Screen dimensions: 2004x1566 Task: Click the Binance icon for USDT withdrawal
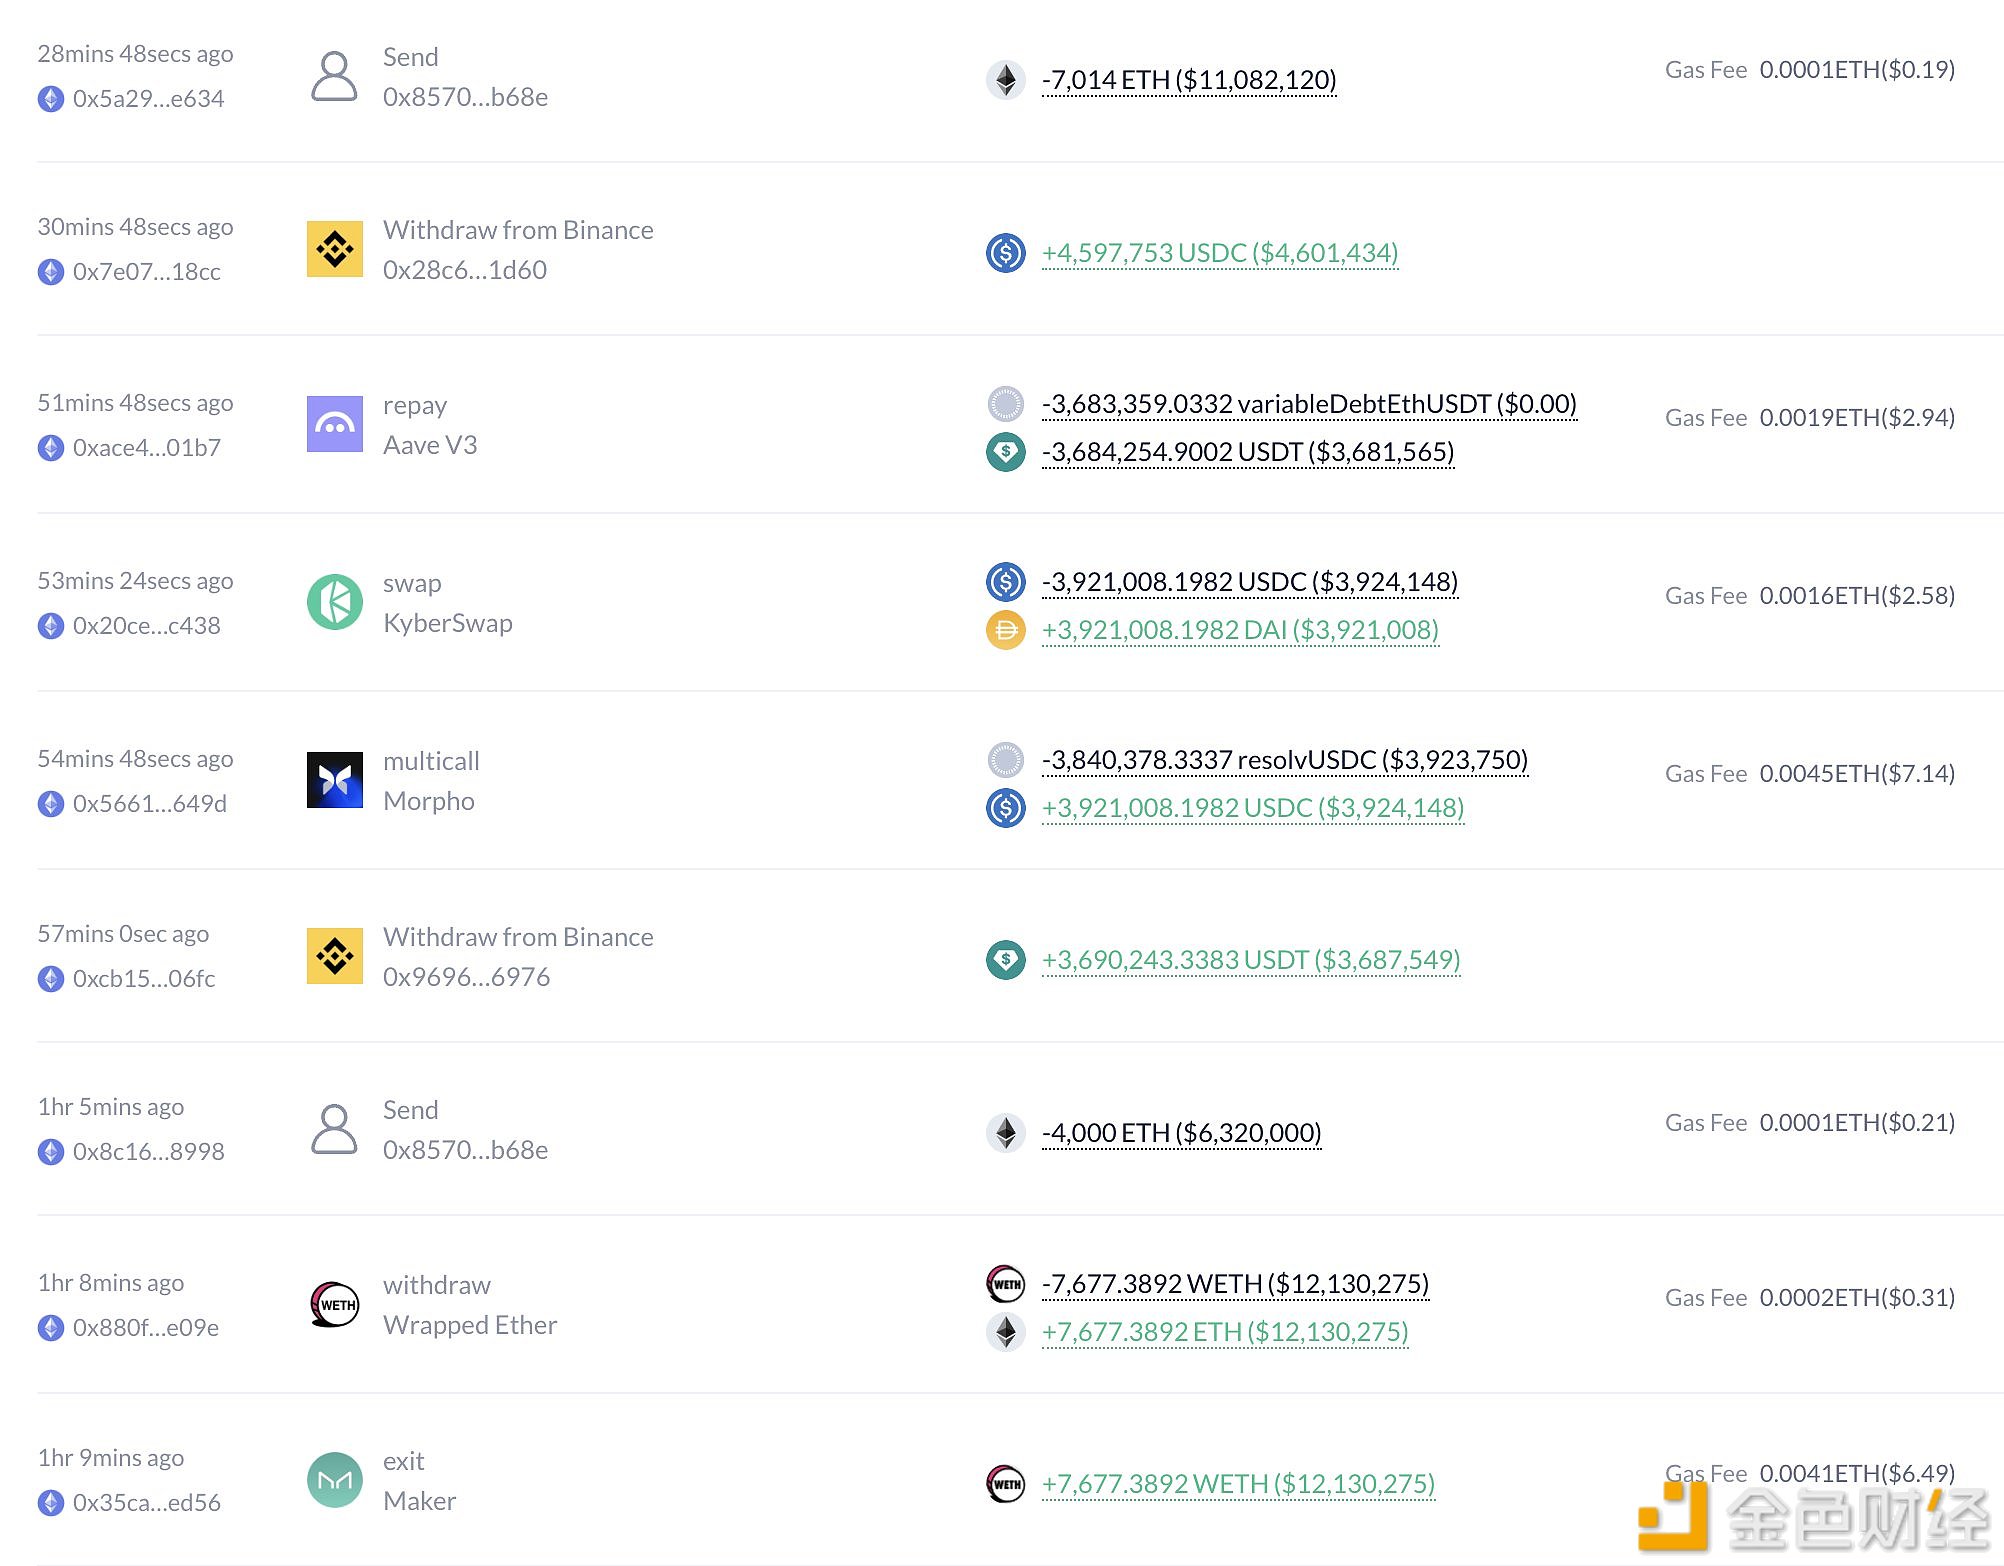334,956
